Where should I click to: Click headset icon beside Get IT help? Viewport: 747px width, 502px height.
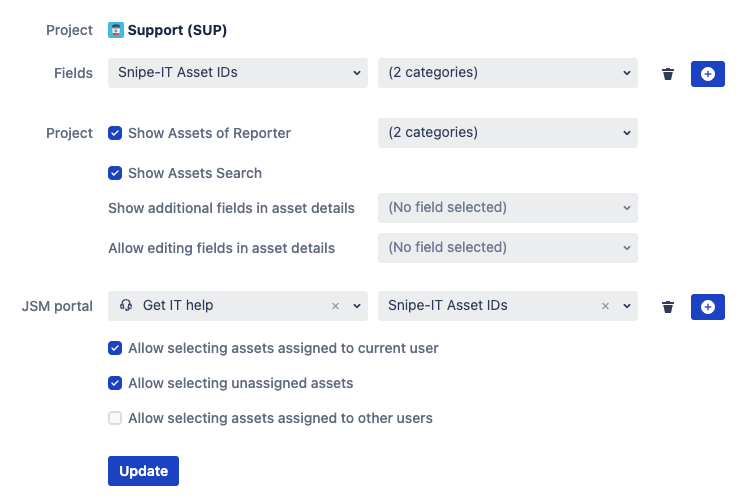pos(126,306)
